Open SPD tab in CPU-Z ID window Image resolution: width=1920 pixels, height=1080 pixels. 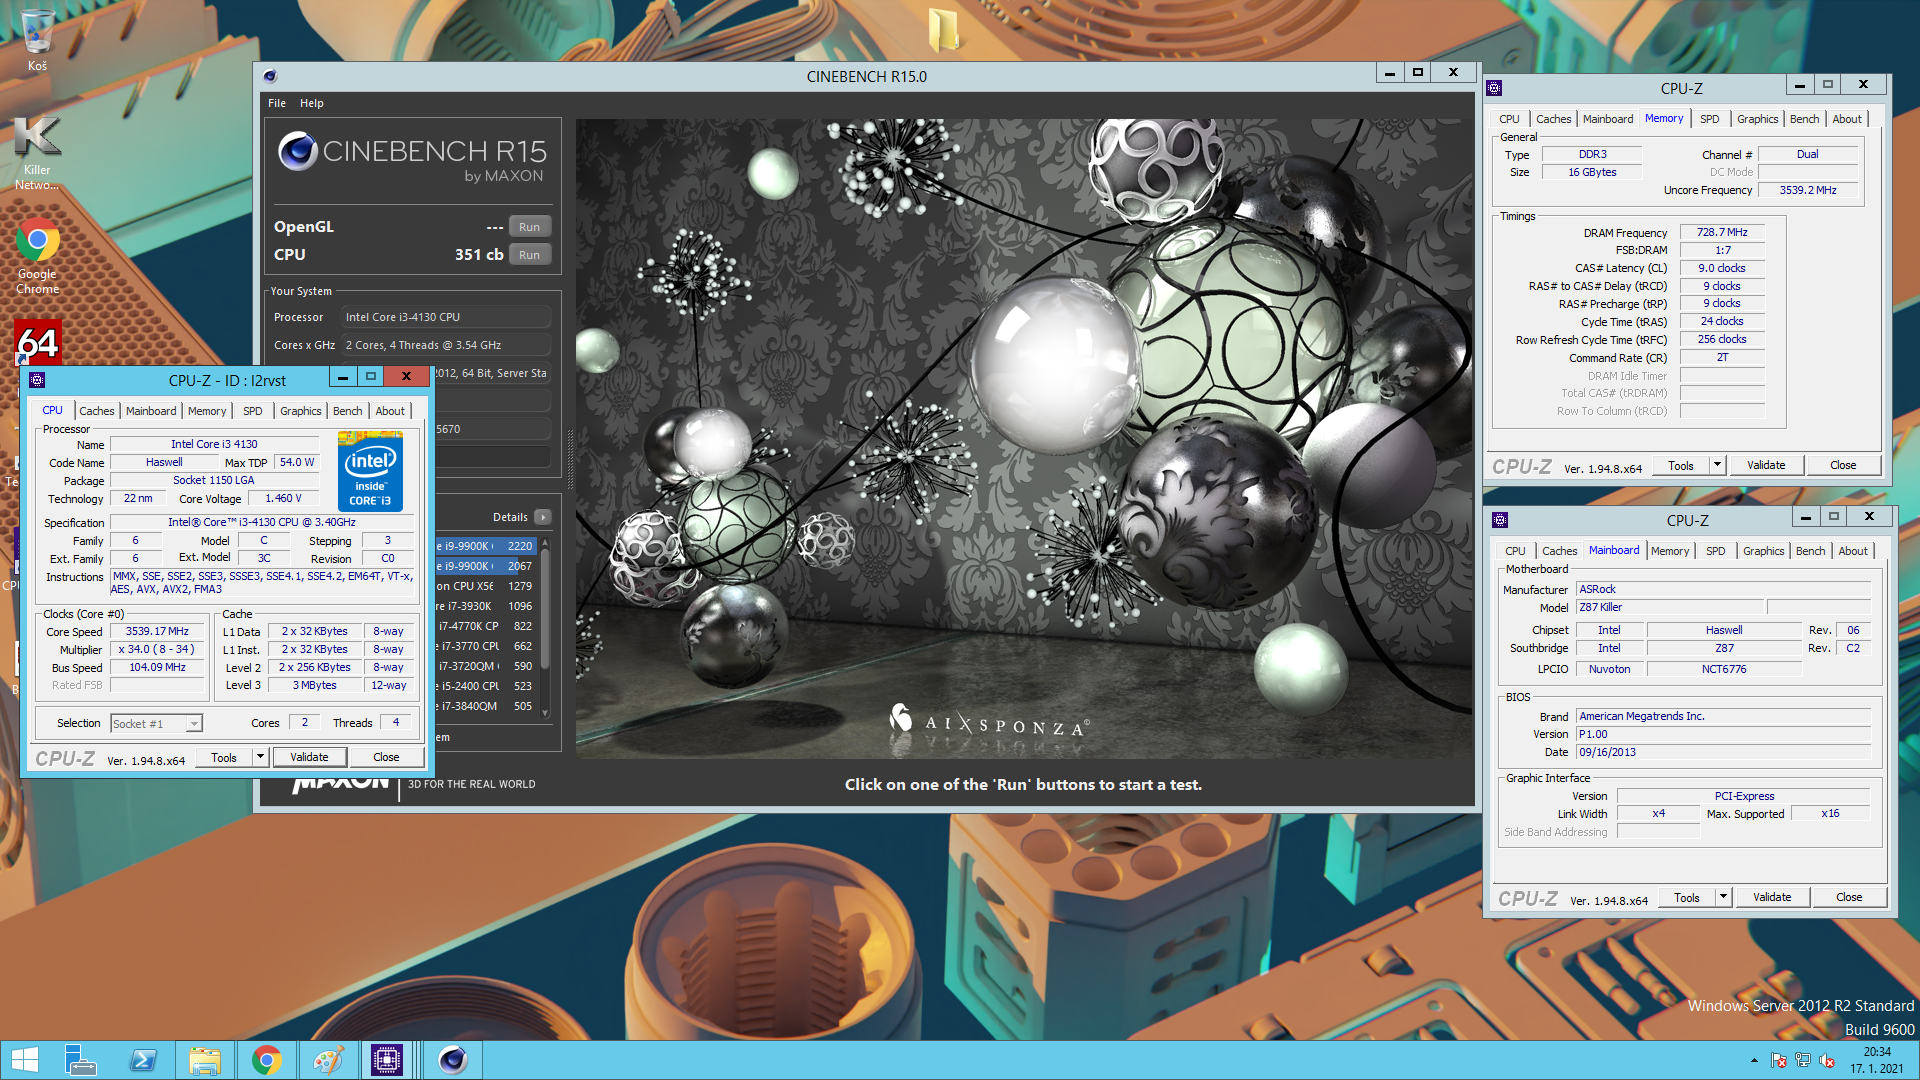click(x=253, y=411)
